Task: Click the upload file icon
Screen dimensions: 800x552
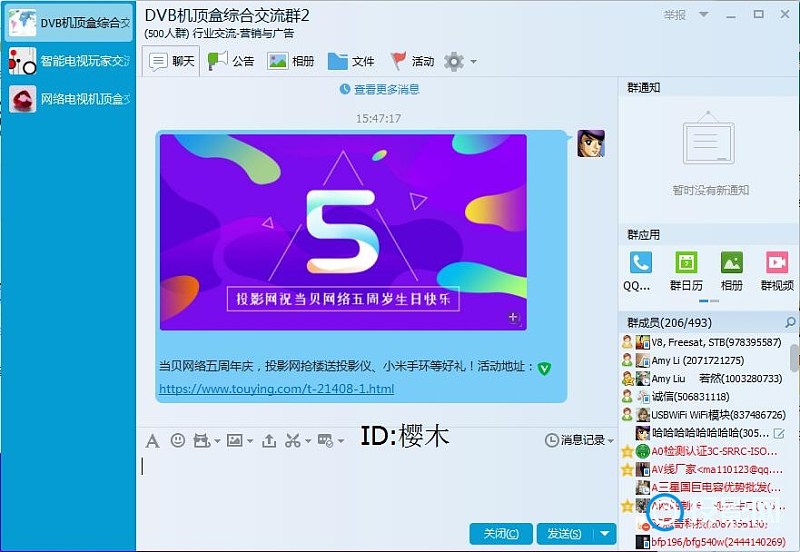Action: 269,440
